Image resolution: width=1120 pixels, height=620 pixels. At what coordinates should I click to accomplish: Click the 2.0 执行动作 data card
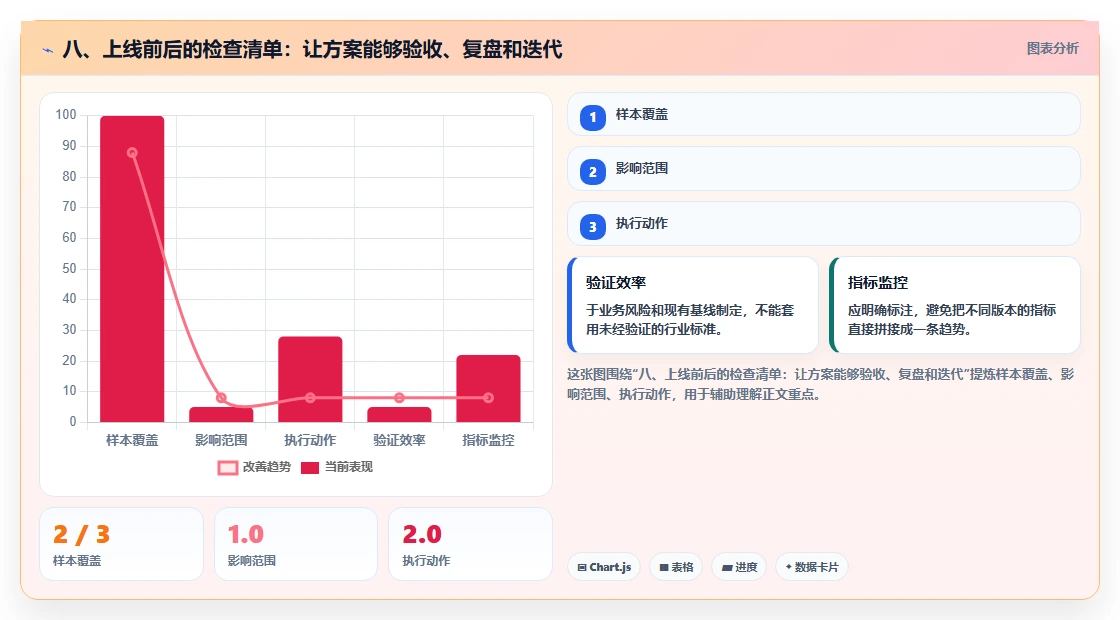pos(471,544)
